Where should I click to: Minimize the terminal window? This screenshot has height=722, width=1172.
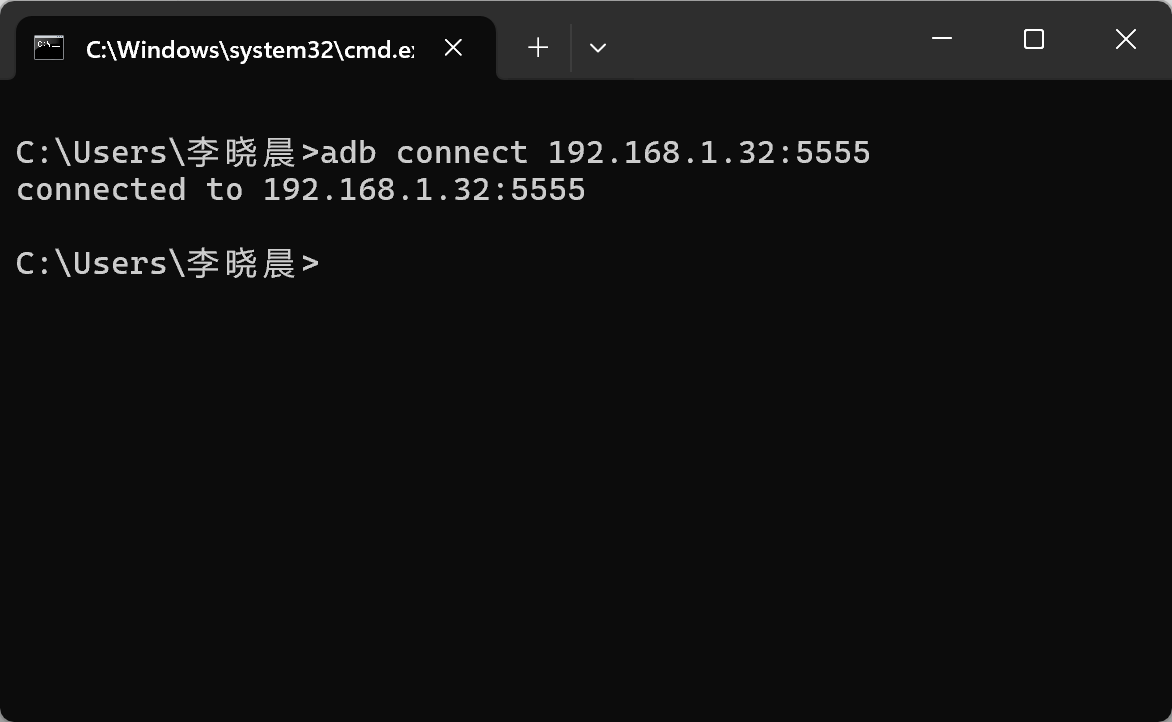click(942, 39)
